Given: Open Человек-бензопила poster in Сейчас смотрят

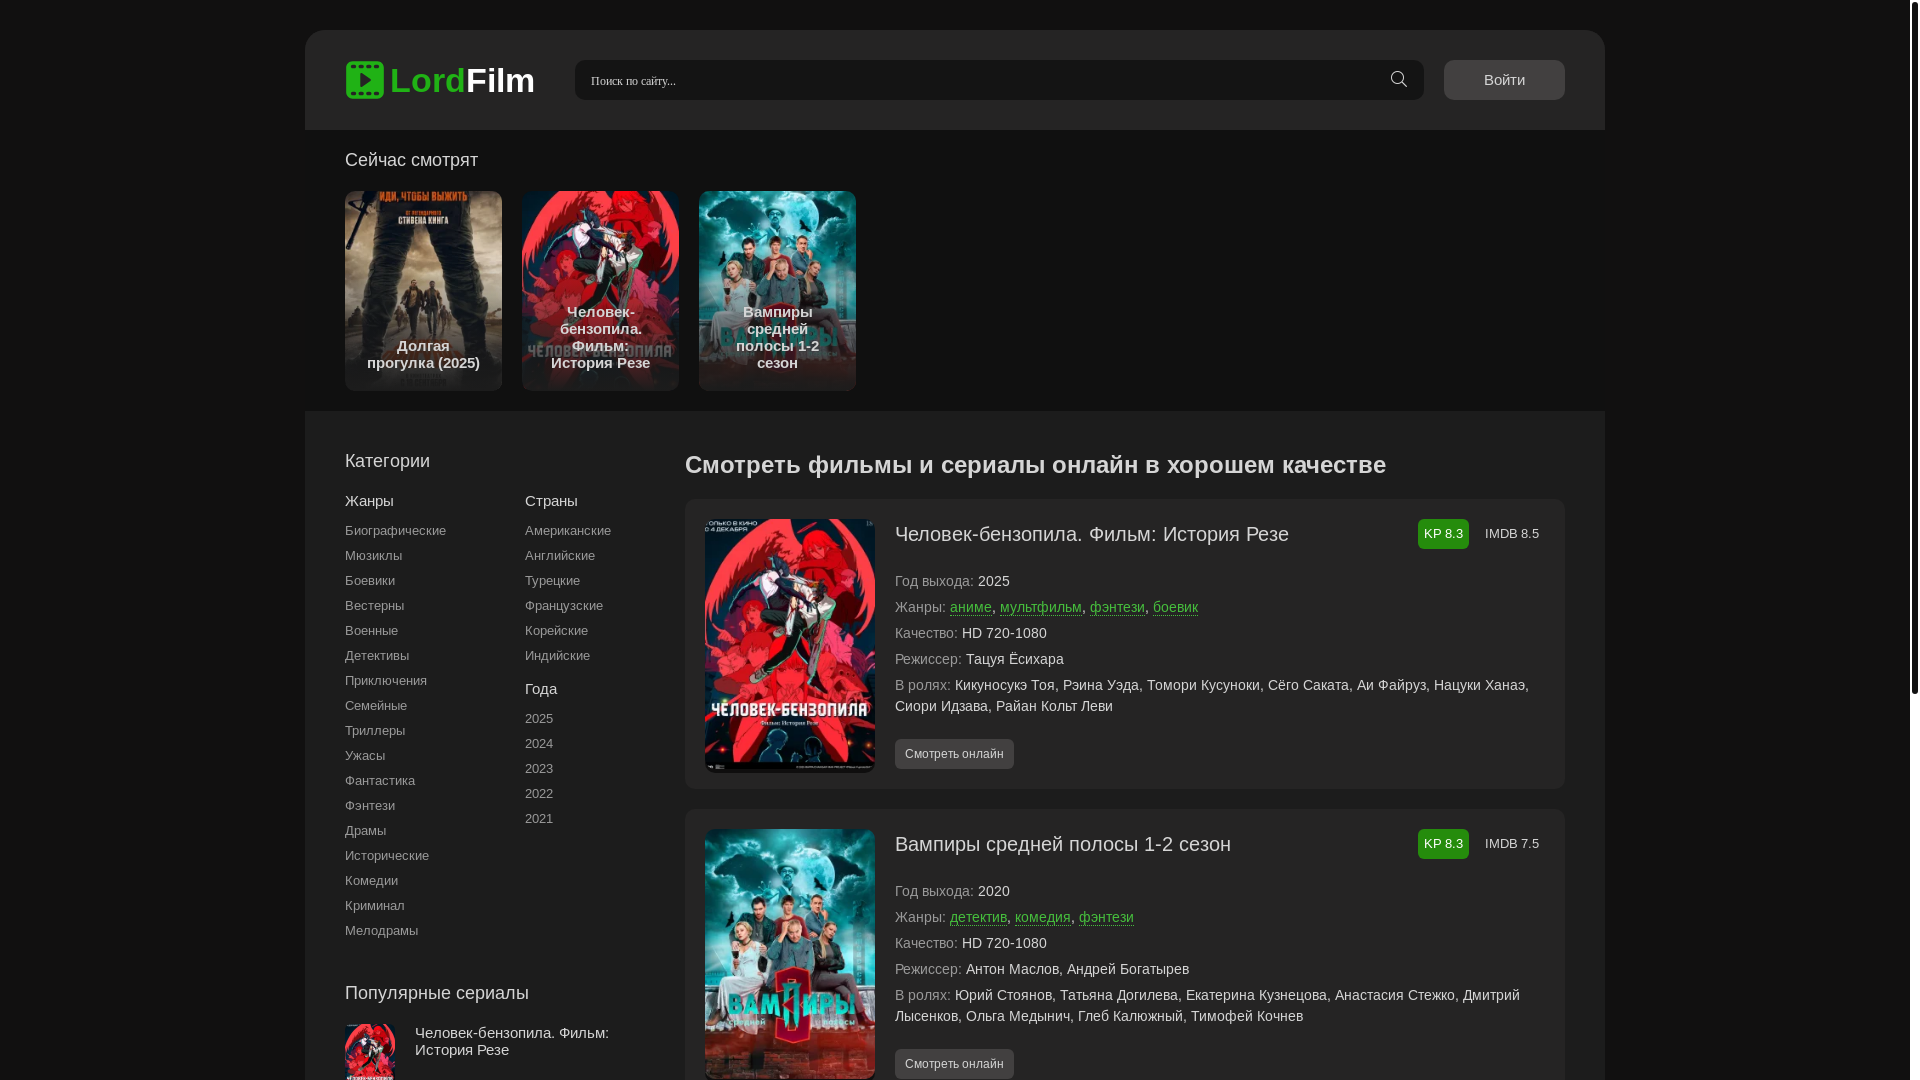Looking at the screenshot, I should point(600,290).
